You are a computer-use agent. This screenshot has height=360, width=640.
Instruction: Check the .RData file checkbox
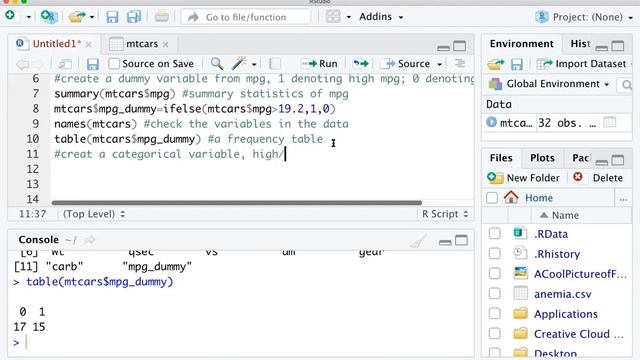[494, 233]
